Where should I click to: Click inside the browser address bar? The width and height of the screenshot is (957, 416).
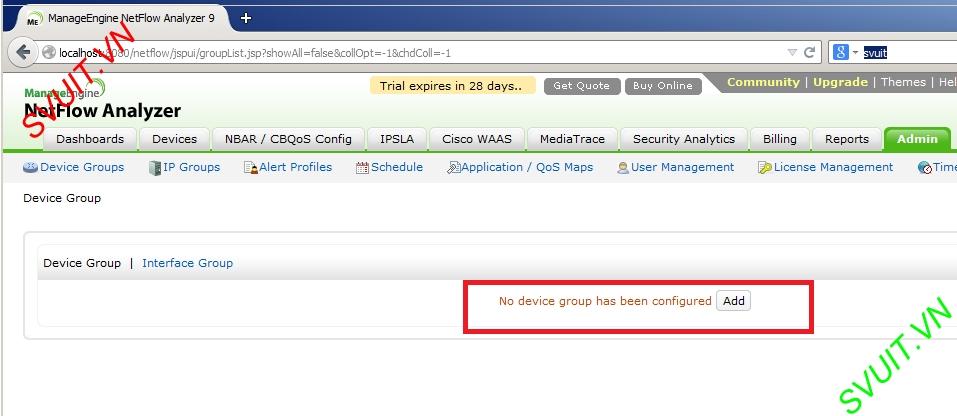415,52
